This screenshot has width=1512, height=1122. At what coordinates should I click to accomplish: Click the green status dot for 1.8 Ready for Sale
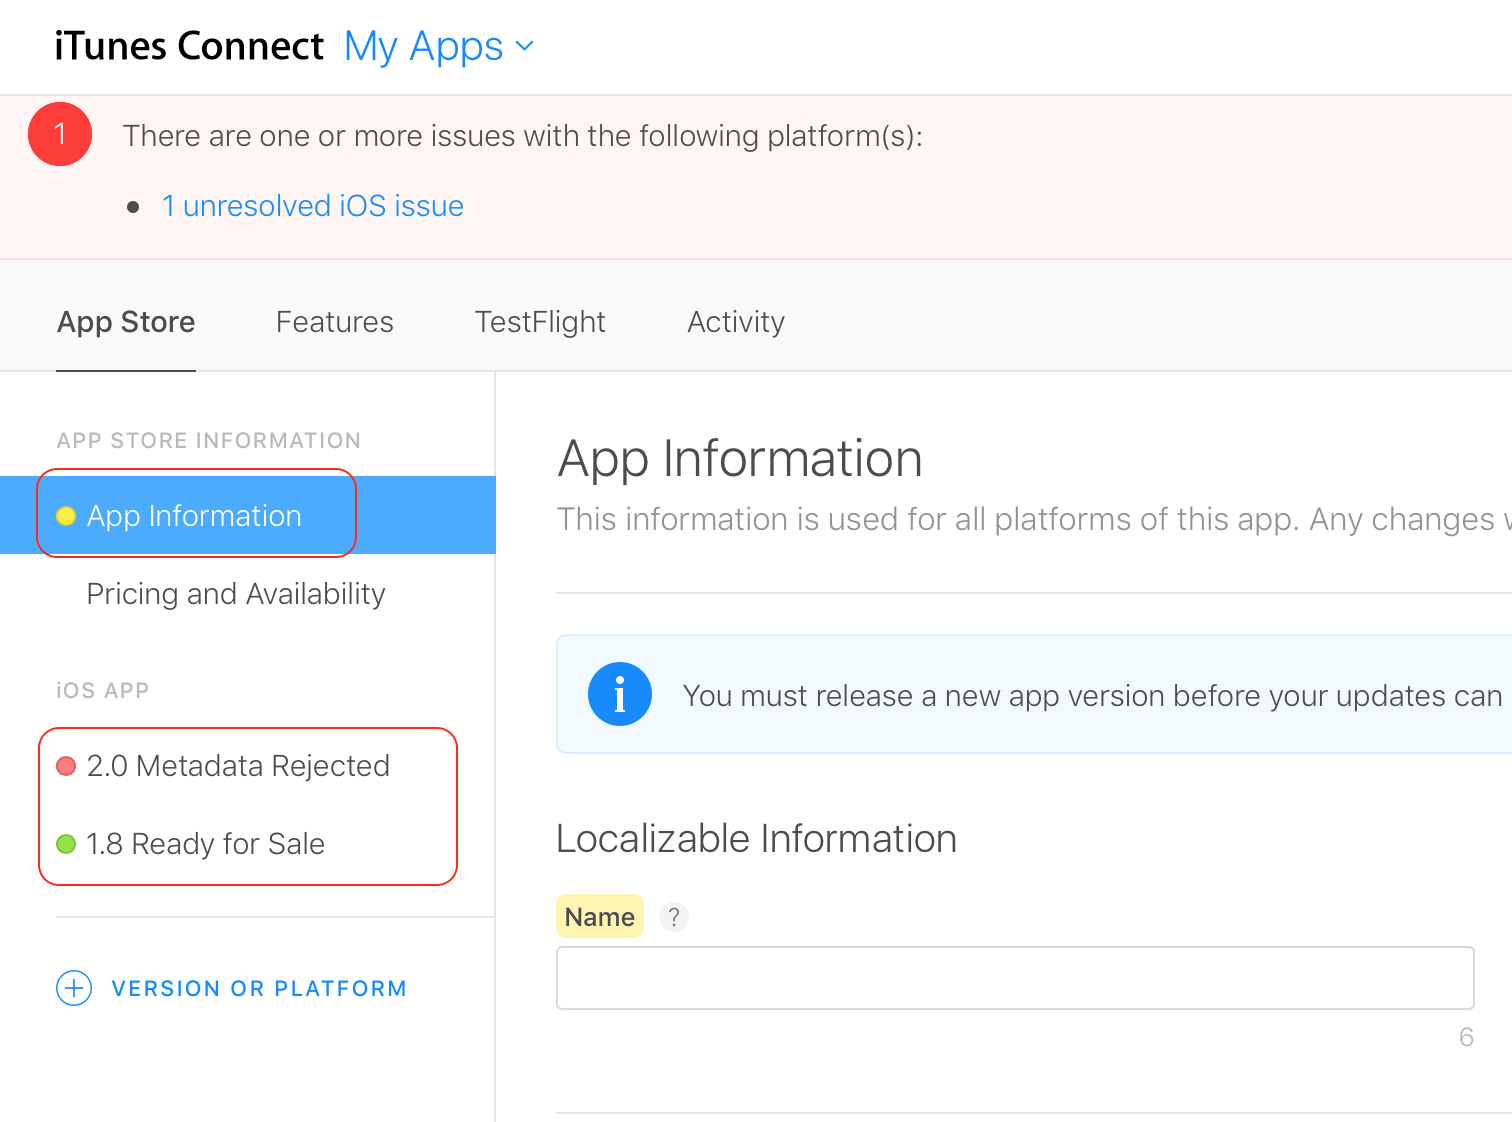(x=66, y=844)
